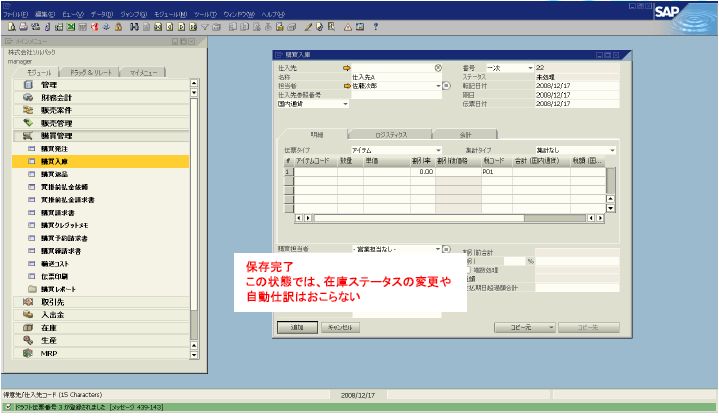Click the orange link arrow beside 担当者
The image size is (719, 416).
click(x=347, y=86)
